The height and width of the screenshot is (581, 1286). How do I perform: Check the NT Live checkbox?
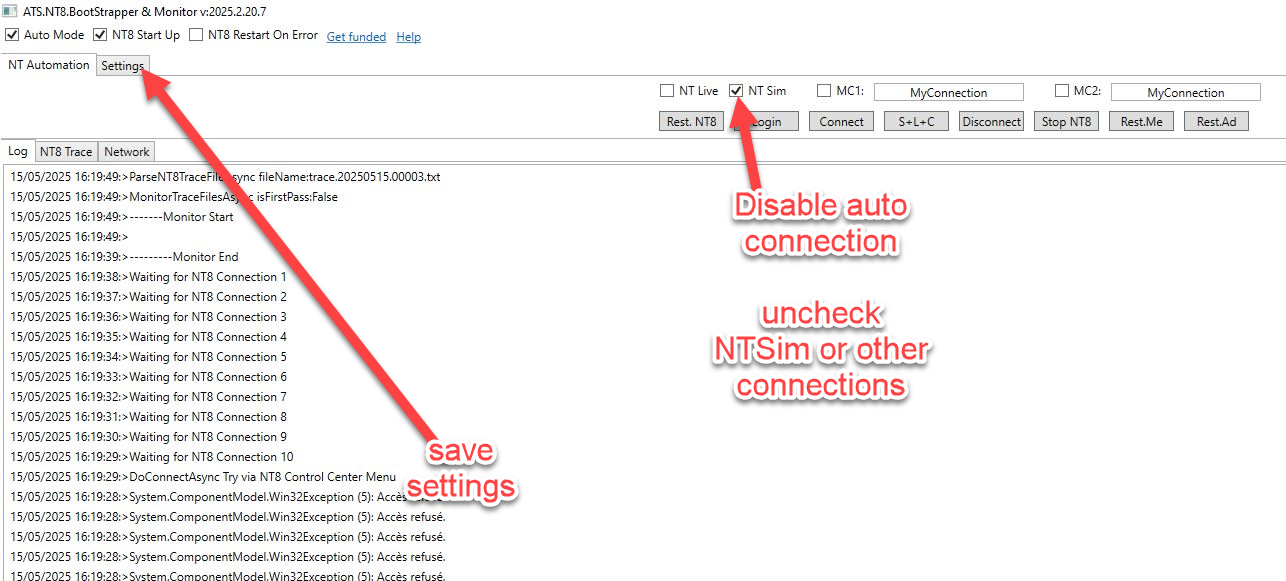click(x=667, y=91)
